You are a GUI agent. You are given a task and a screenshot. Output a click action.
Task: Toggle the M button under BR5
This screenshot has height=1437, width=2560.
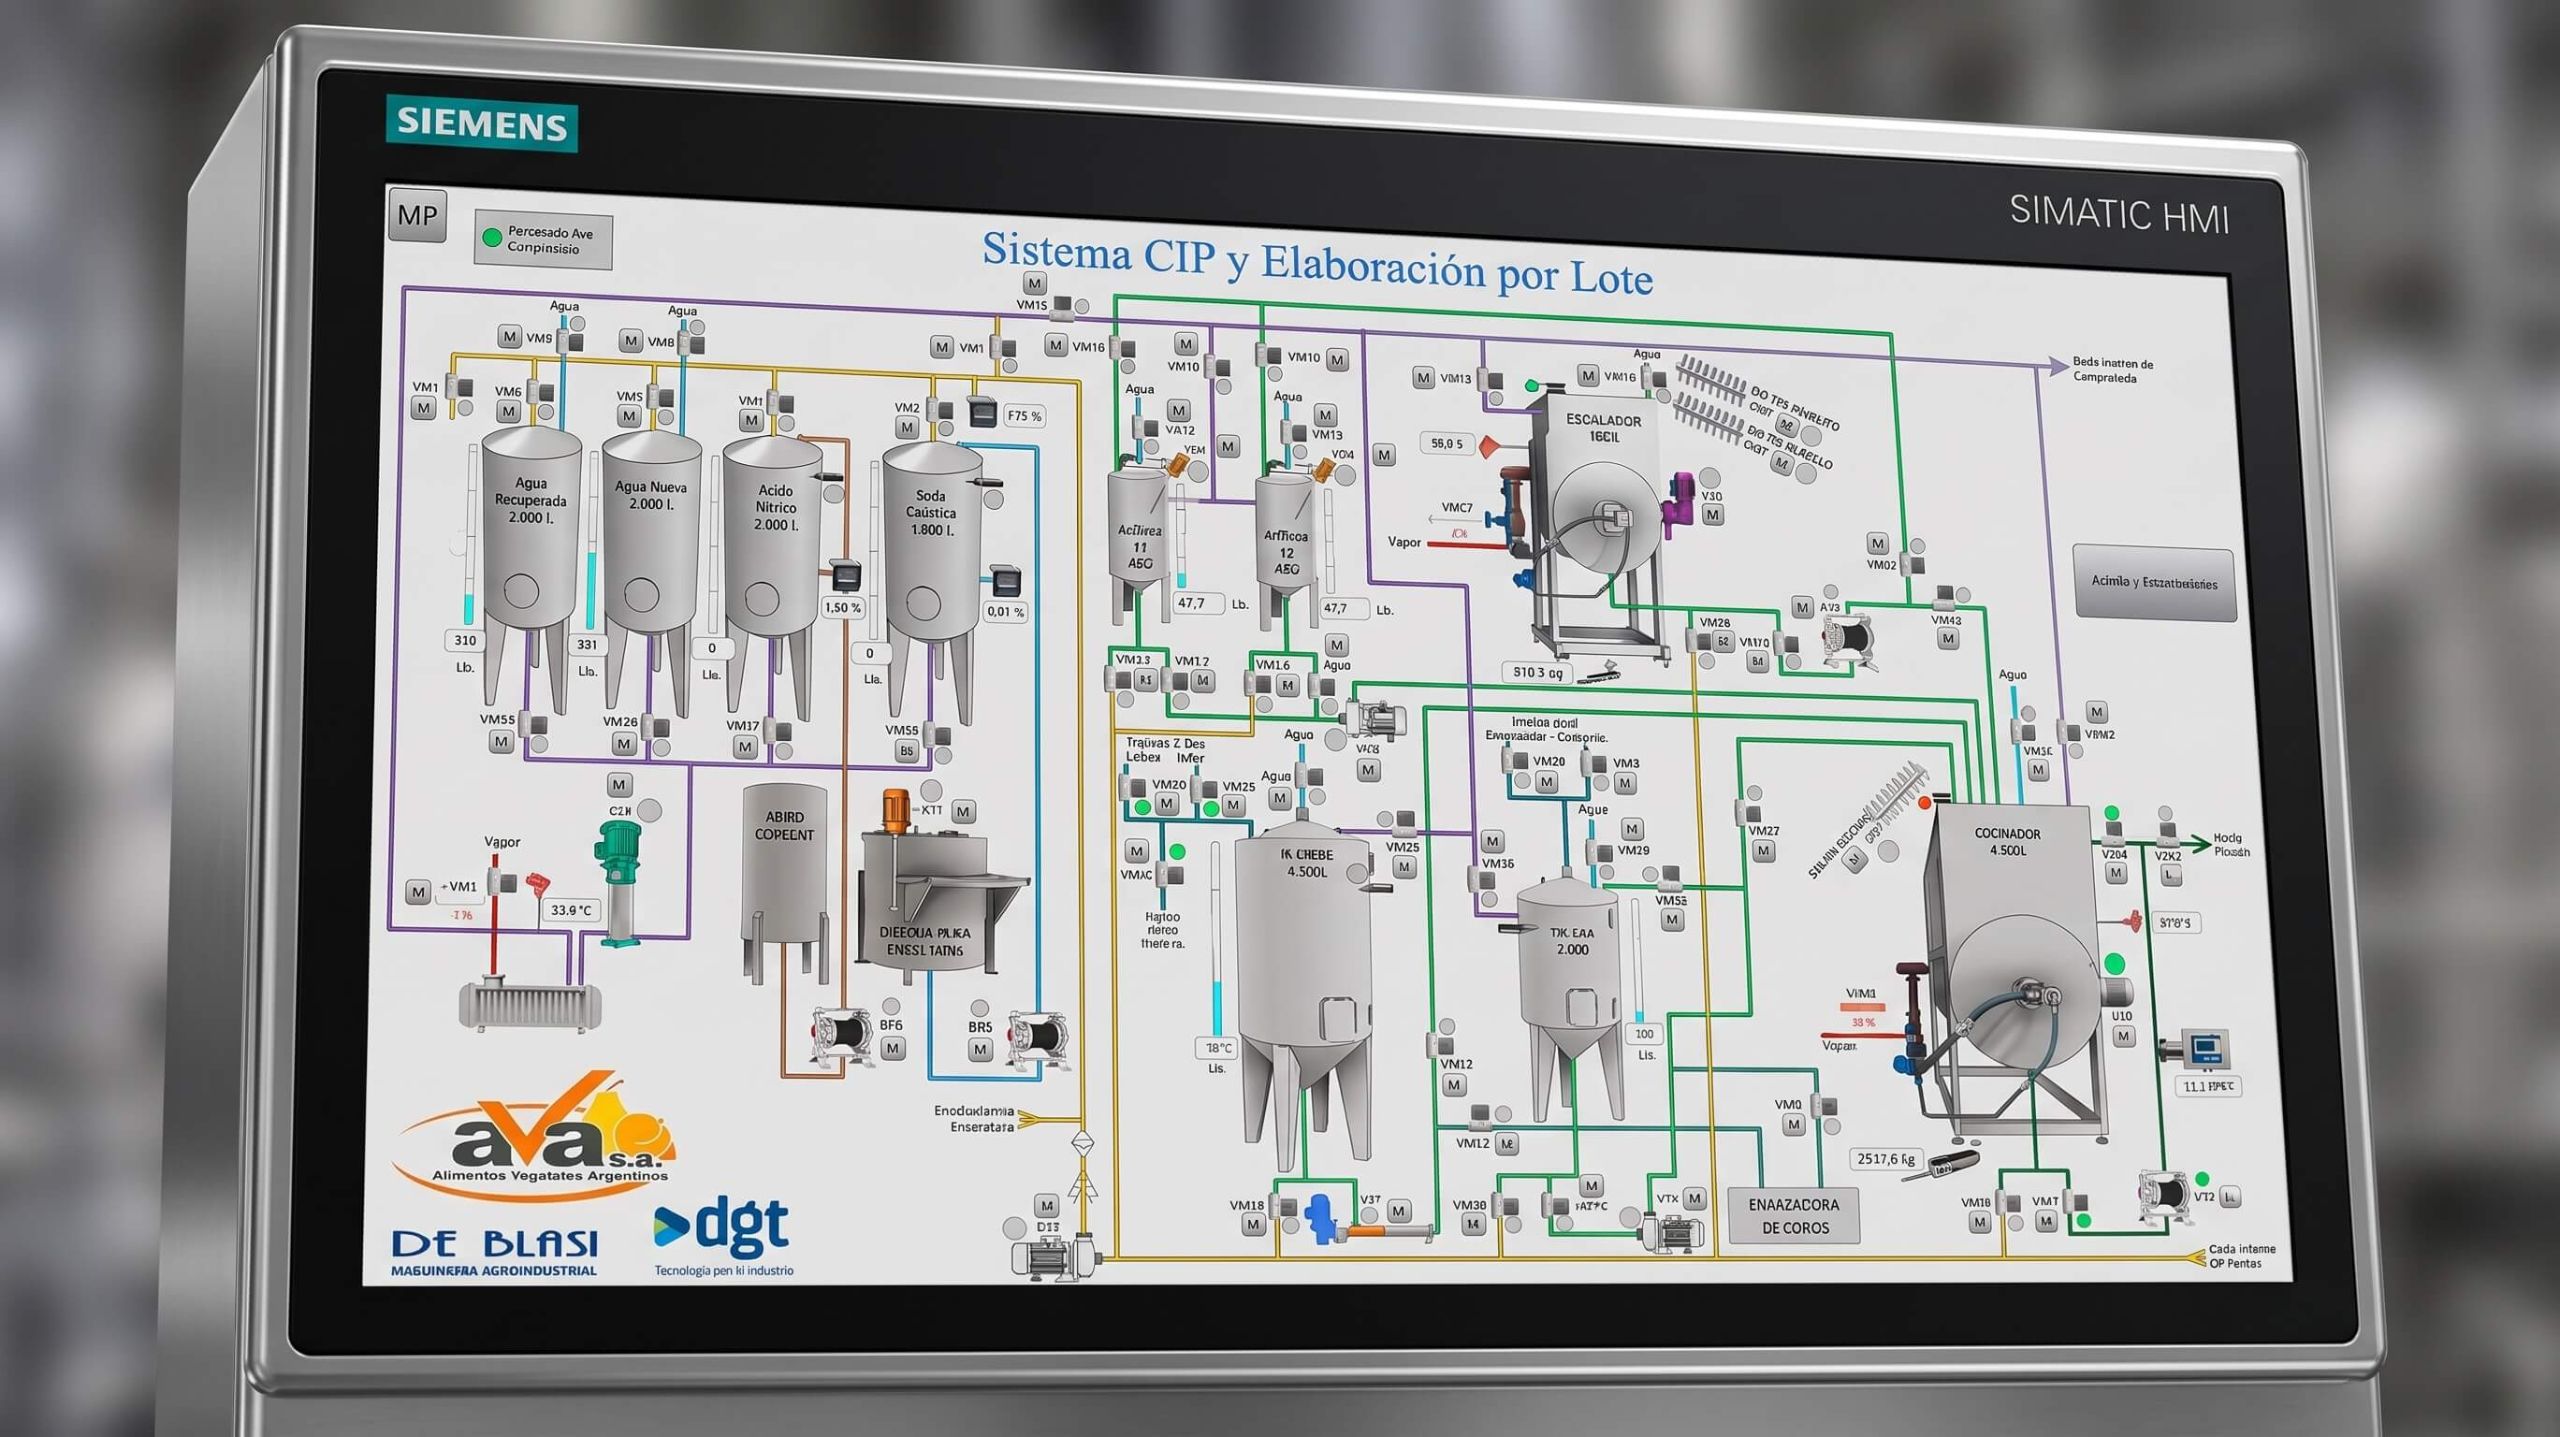click(x=980, y=1050)
